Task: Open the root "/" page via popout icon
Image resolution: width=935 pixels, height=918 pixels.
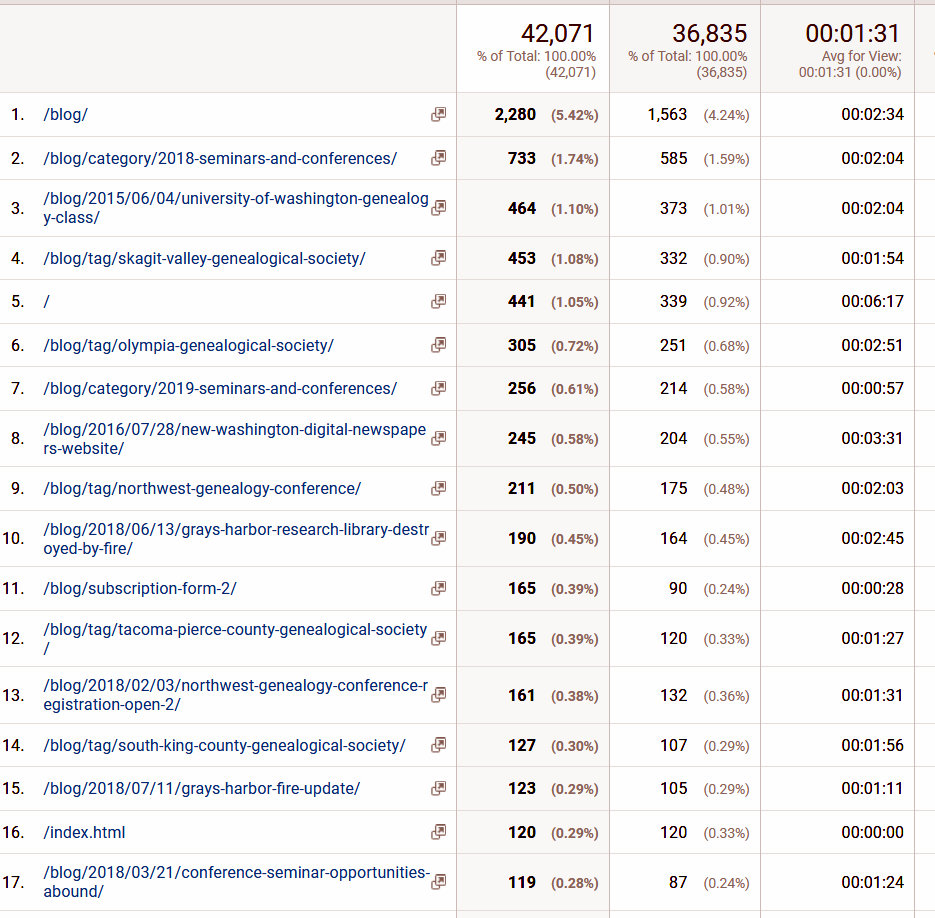Action: pos(438,301)
